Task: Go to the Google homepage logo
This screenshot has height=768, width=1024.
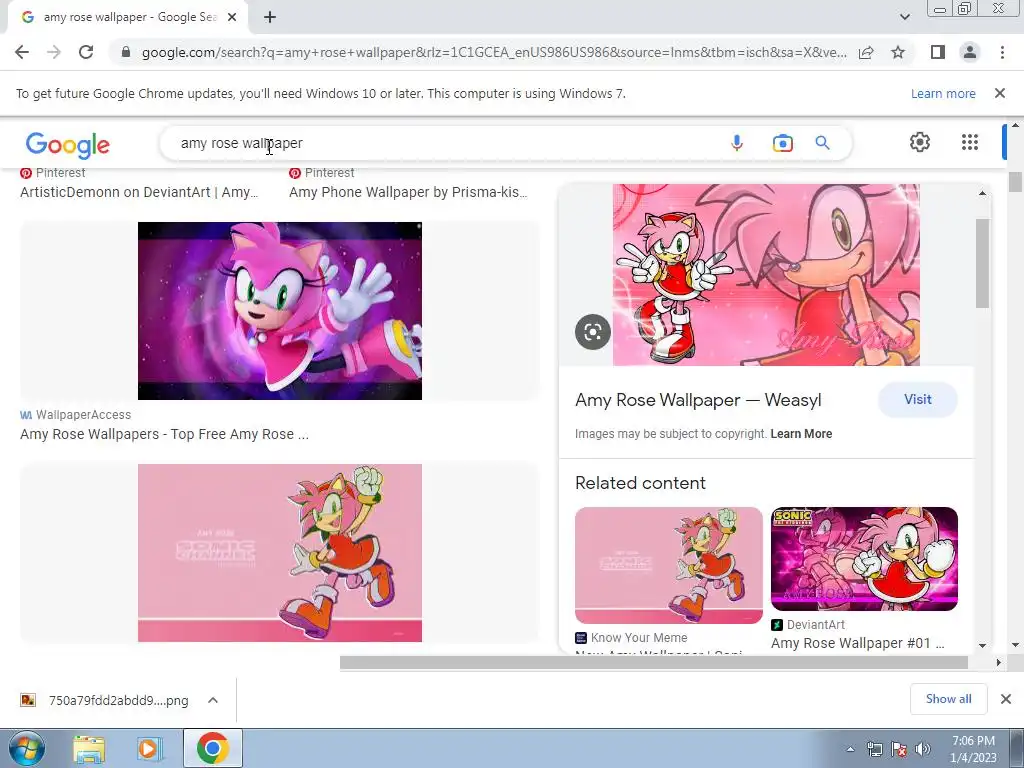Action: point(68,145)
